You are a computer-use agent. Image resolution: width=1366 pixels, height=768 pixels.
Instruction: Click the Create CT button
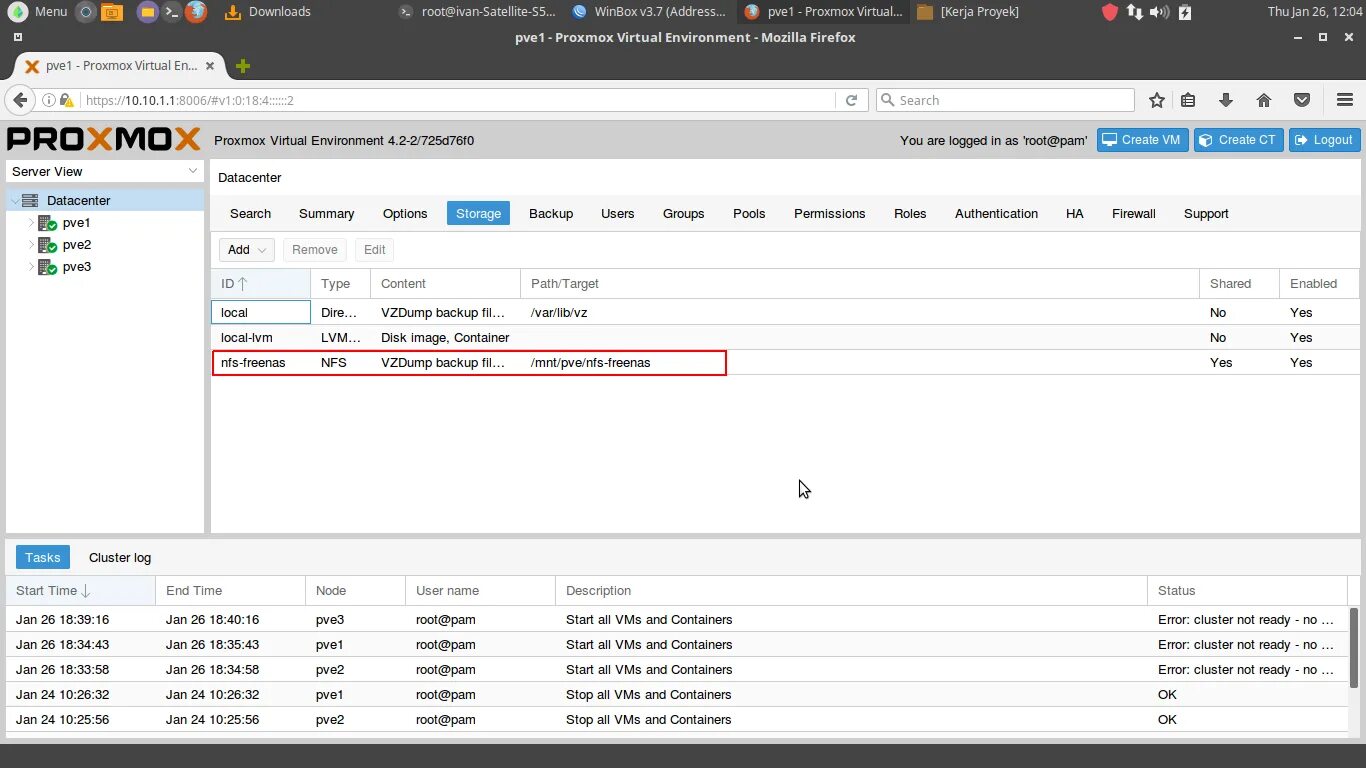tap(1238, 140)
